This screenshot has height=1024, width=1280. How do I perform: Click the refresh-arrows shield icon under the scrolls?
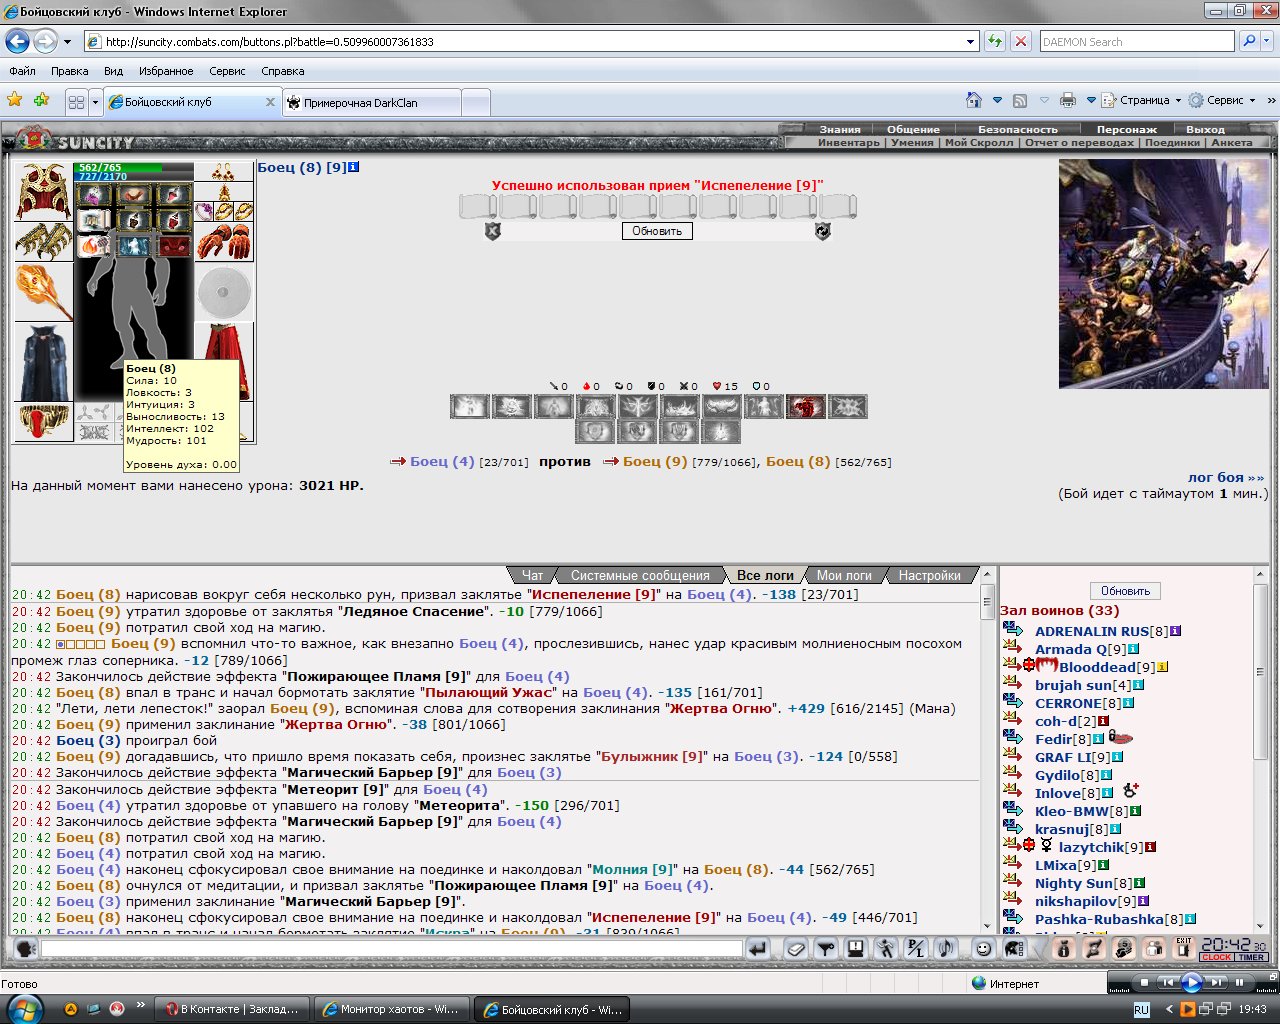coord(823,231)
